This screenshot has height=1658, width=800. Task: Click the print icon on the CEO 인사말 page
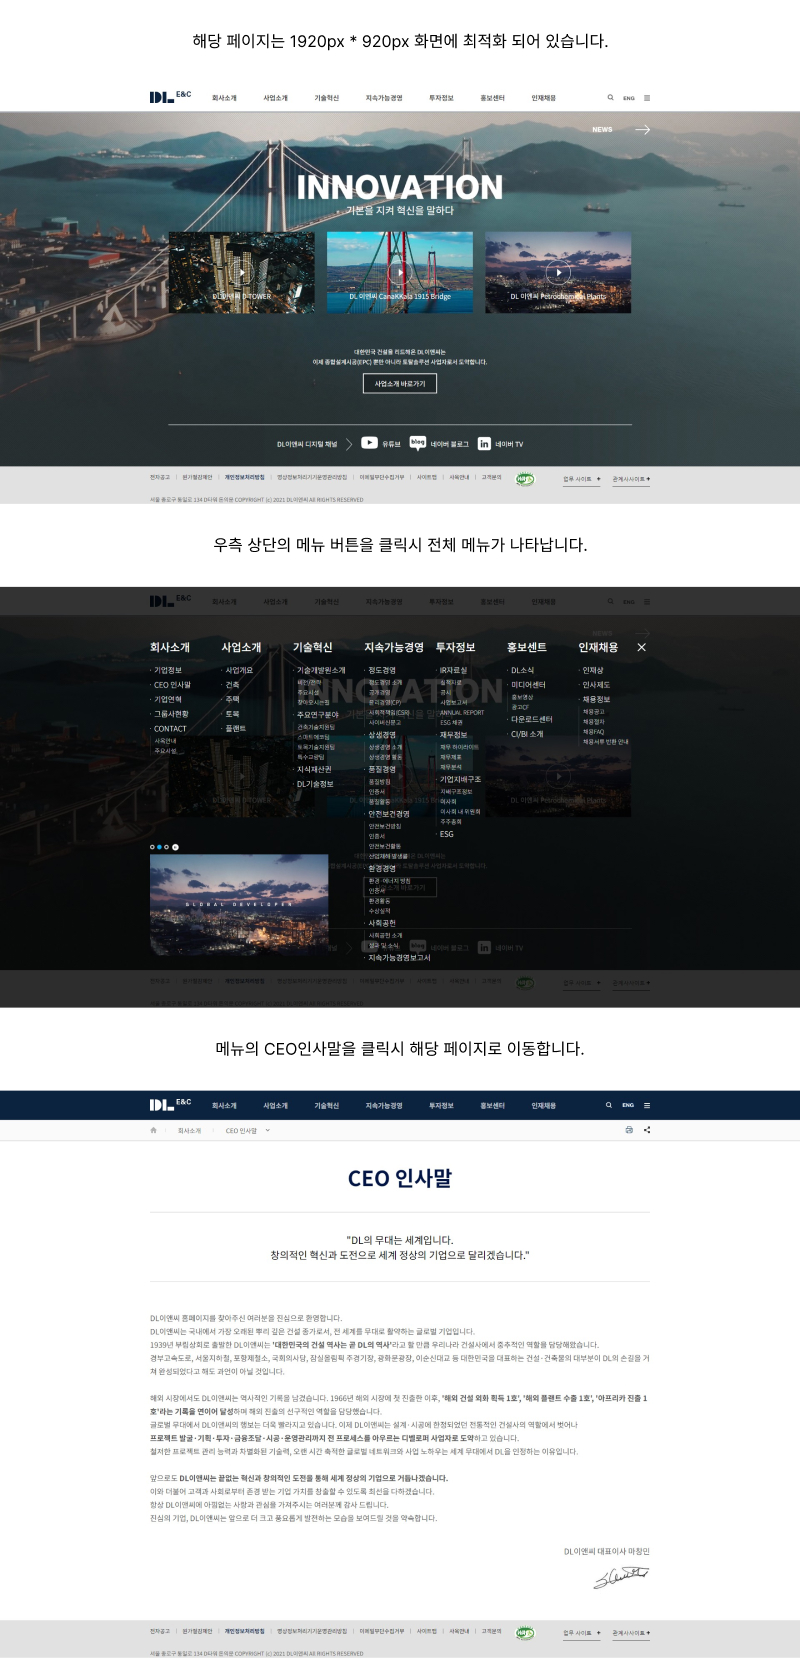(x=629, y=1130)
